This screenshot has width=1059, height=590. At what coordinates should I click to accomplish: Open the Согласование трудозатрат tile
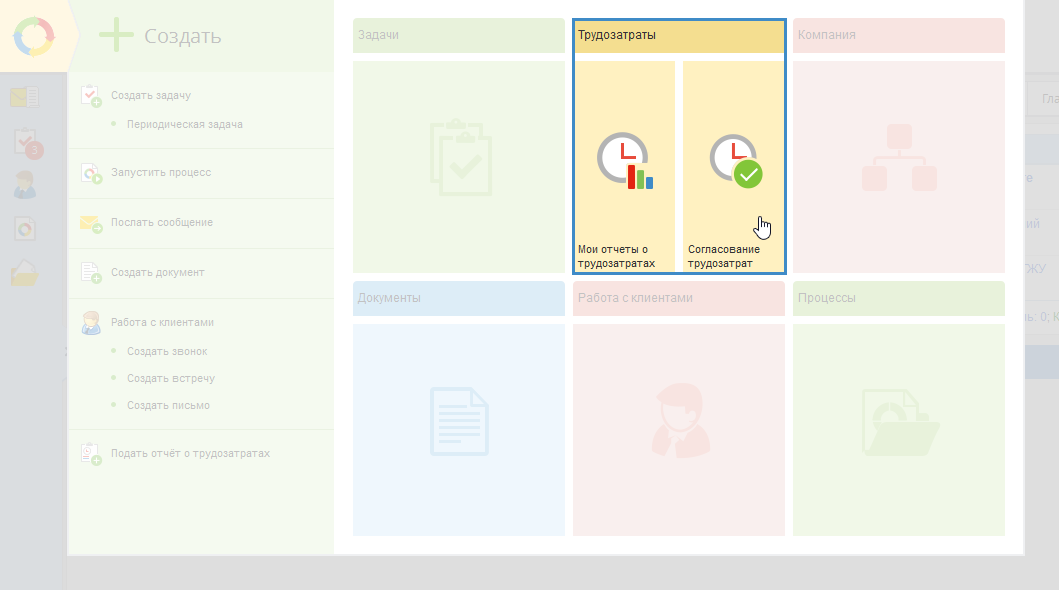pos(733,167)
